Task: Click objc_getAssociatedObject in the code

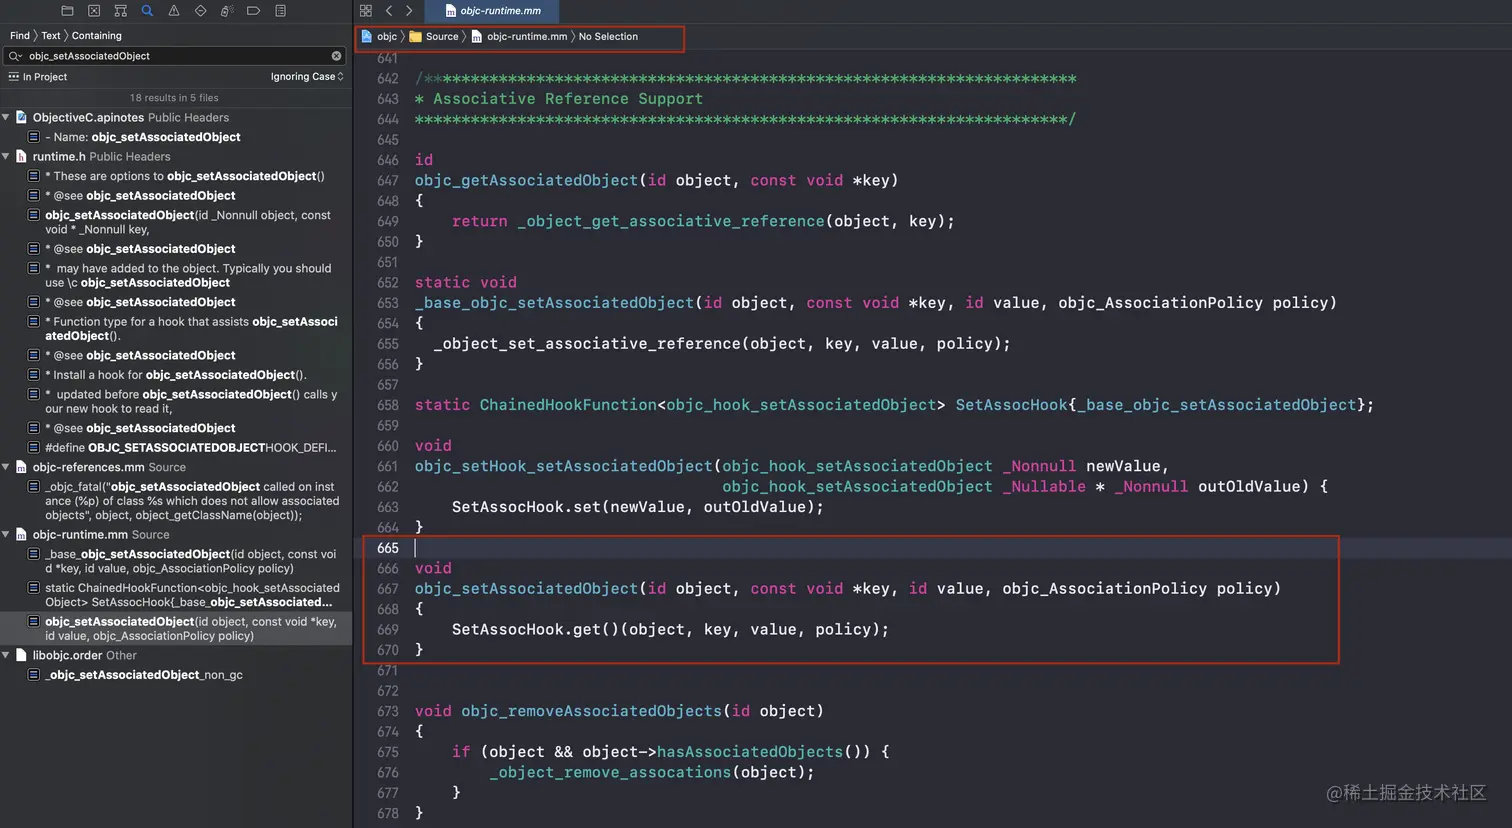Action: click(526, 180)
